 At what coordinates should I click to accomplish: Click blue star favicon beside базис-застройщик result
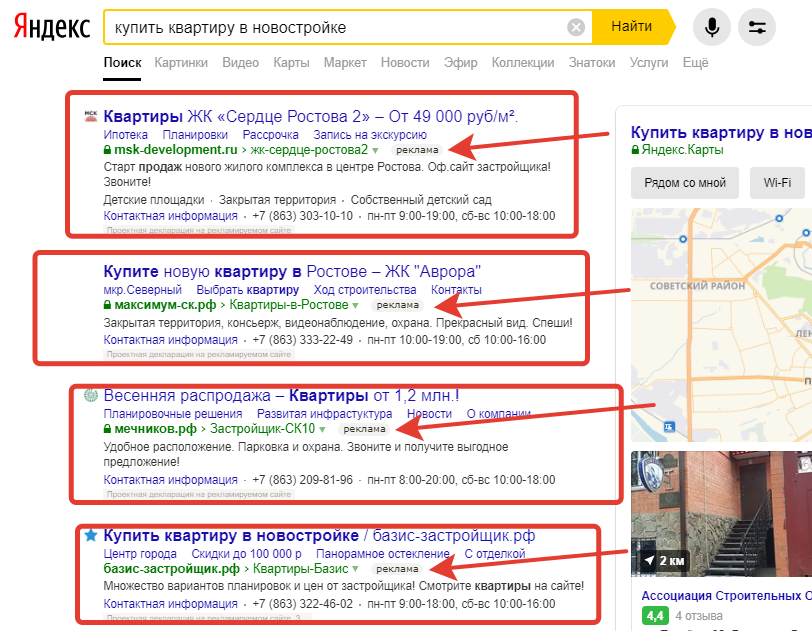91,535
